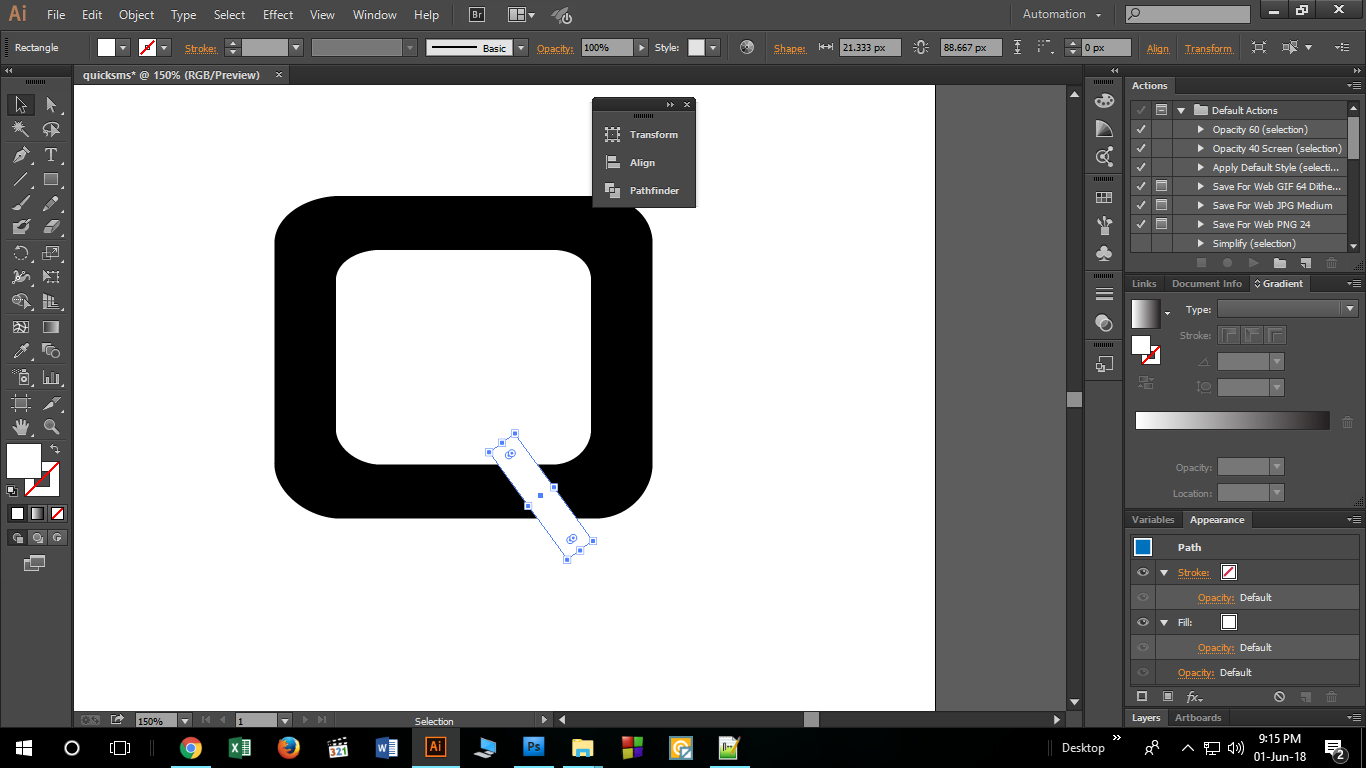Image resolution: width=1366 pixels, height=768 pixels.
Task: Hide the Stroke attribute in Appearance panel
Action: pyautogui.click(x=1143, y=573)
